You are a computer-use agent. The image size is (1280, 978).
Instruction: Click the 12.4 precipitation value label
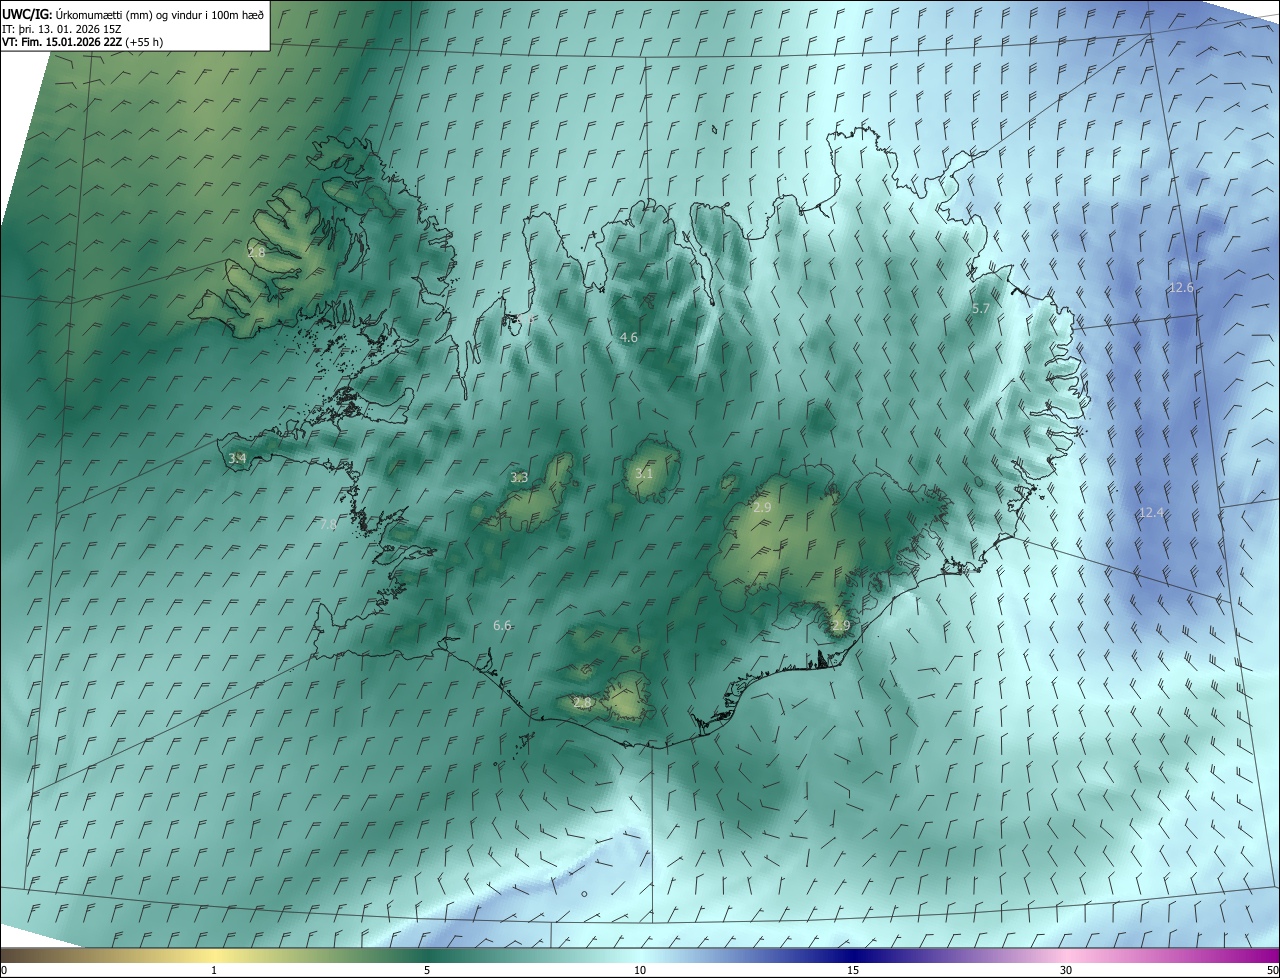1151,513
